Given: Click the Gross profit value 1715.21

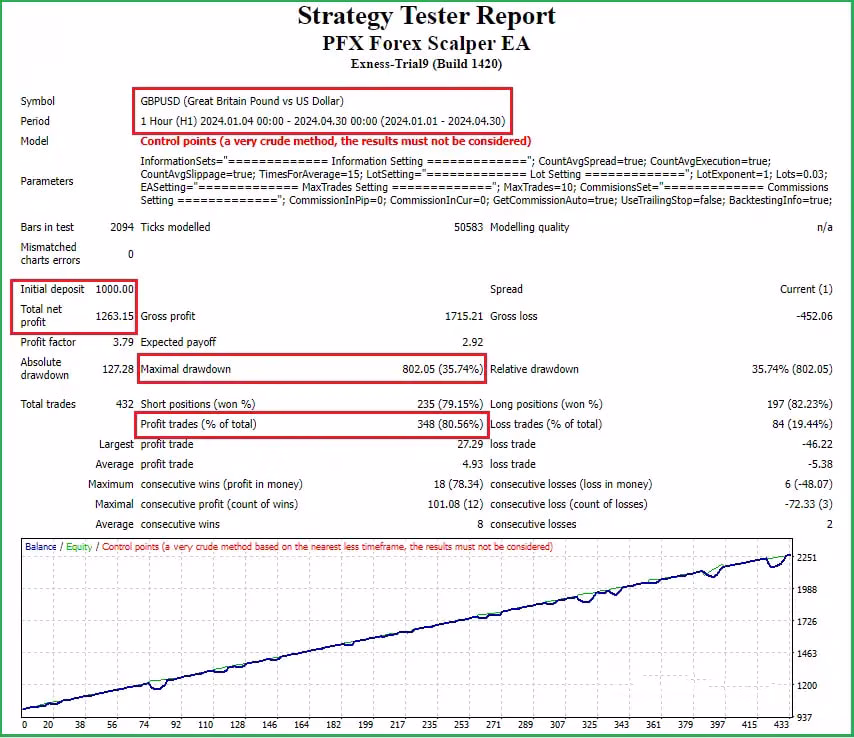Looking at the screenshot, I should (x=464, y=316).
